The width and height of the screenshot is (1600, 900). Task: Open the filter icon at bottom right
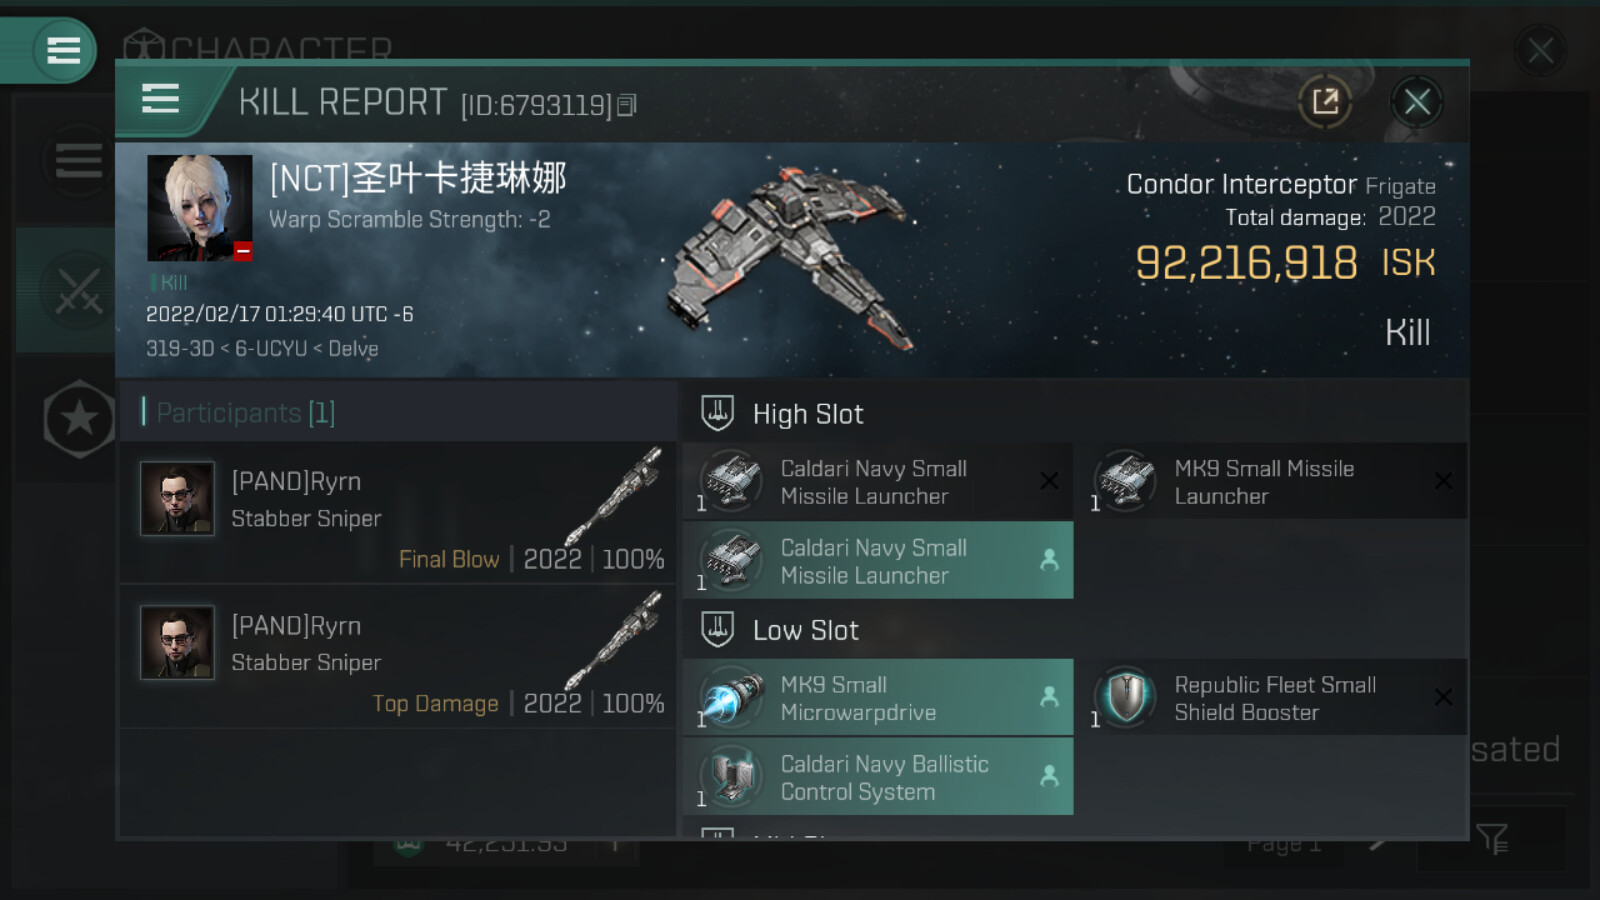[x=1491, y=838]
